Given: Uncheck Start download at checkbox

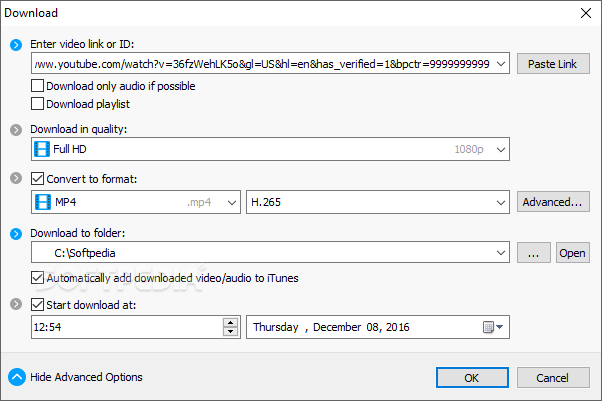Looking at the screenshot, I should tap(37, 305).
